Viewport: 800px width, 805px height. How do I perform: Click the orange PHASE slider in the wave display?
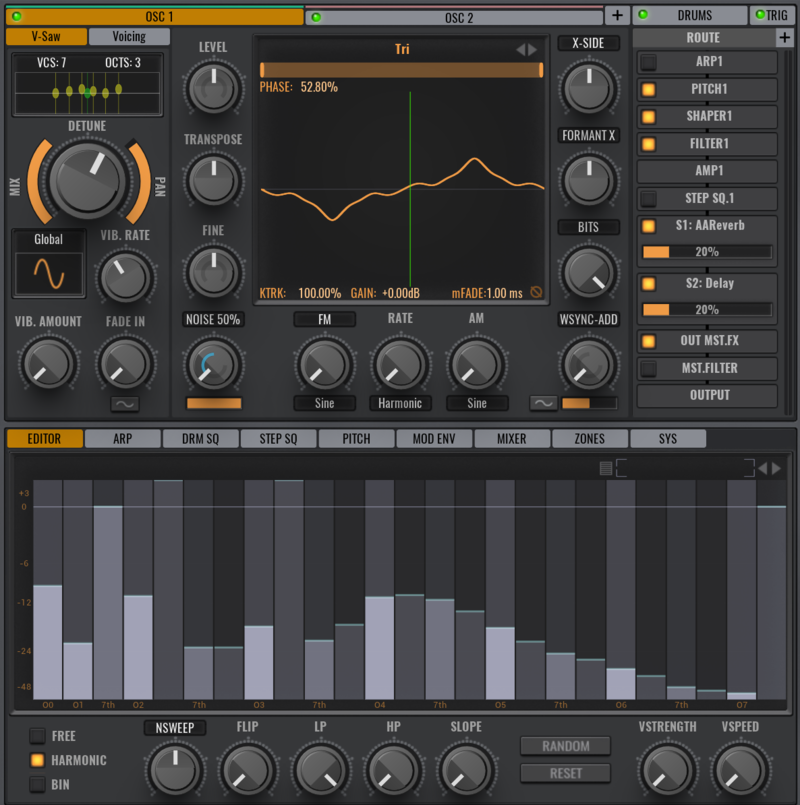[x=400, y=68]
